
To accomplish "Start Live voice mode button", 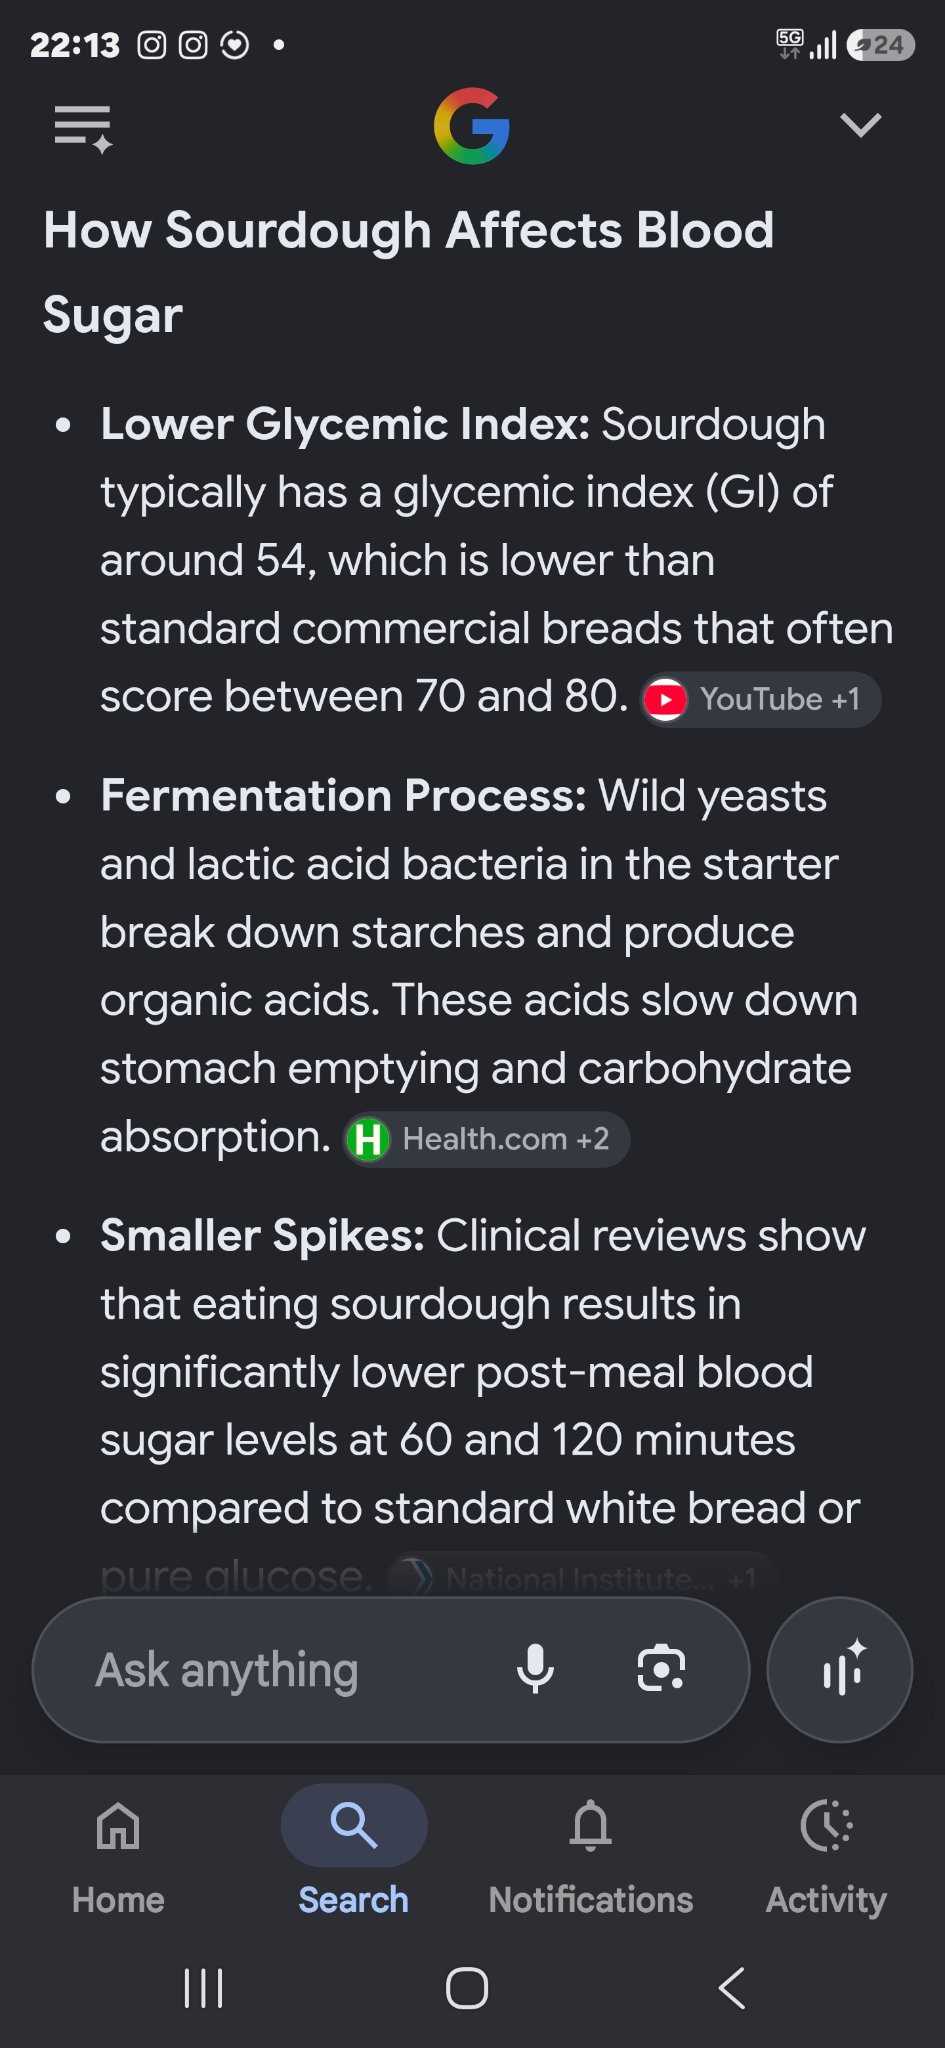I will pyautogui.click(x=840, y=1669).
